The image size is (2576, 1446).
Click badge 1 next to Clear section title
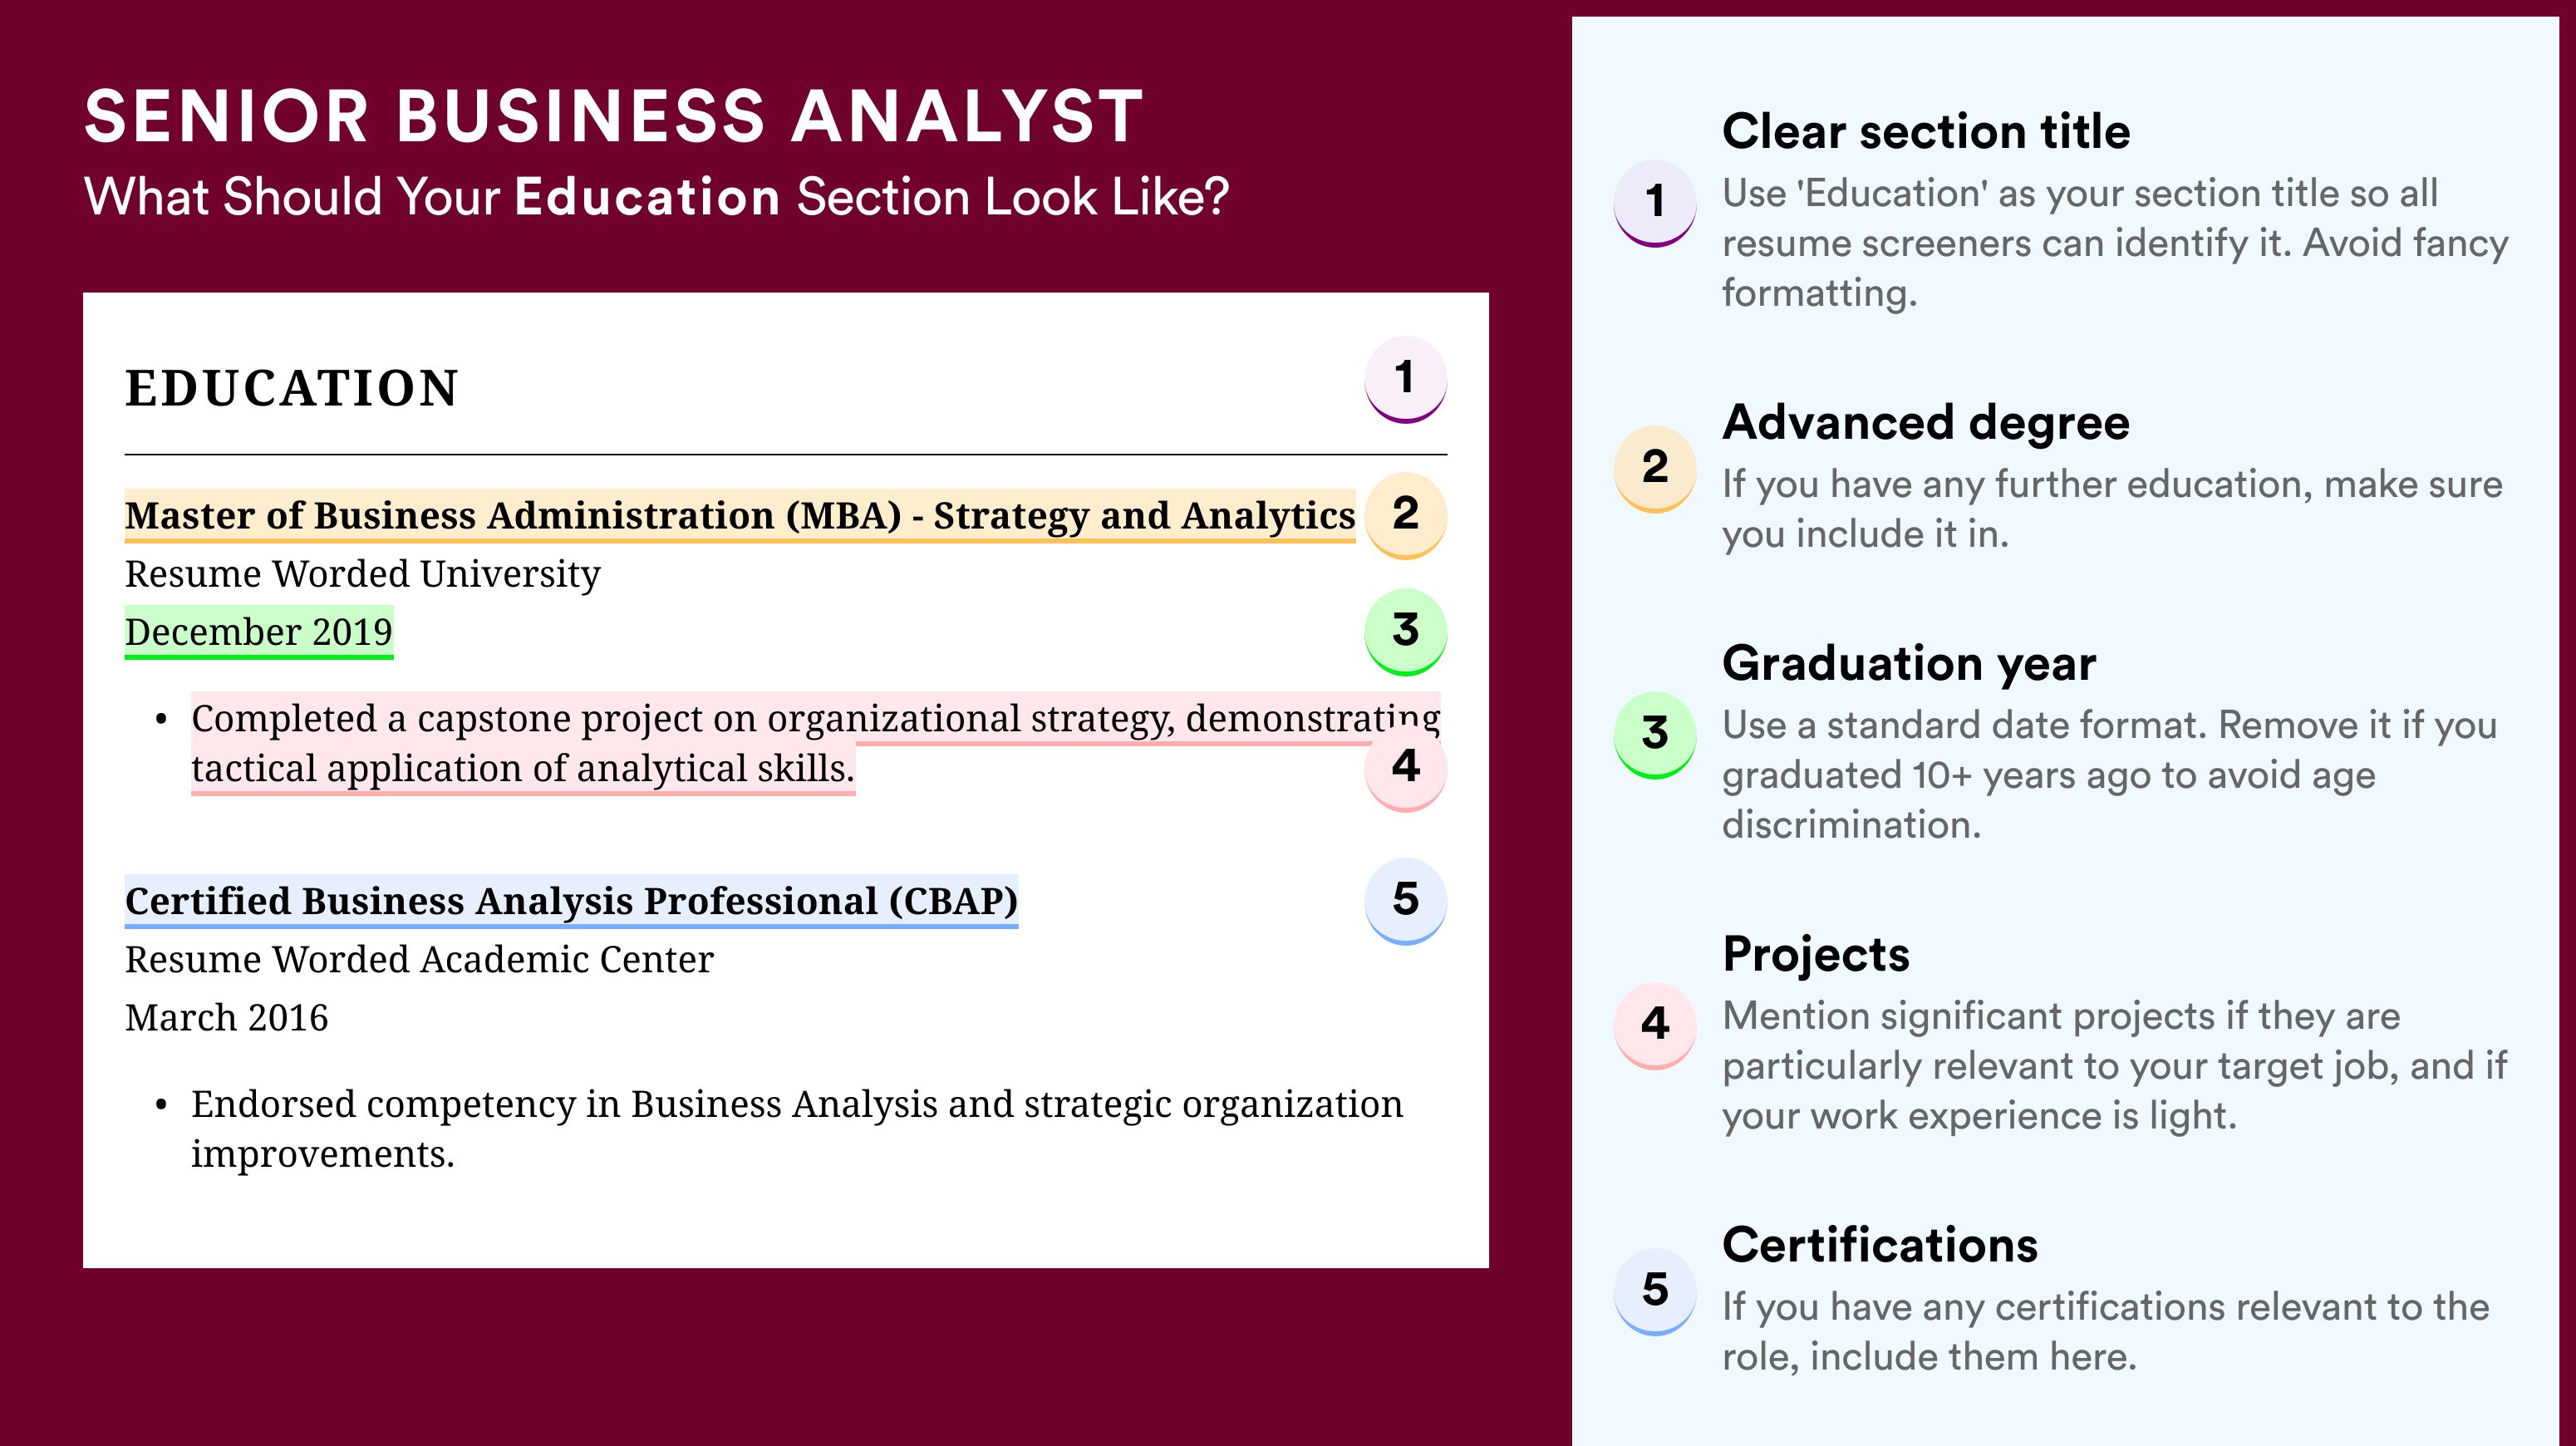[x=1655, y=202]
